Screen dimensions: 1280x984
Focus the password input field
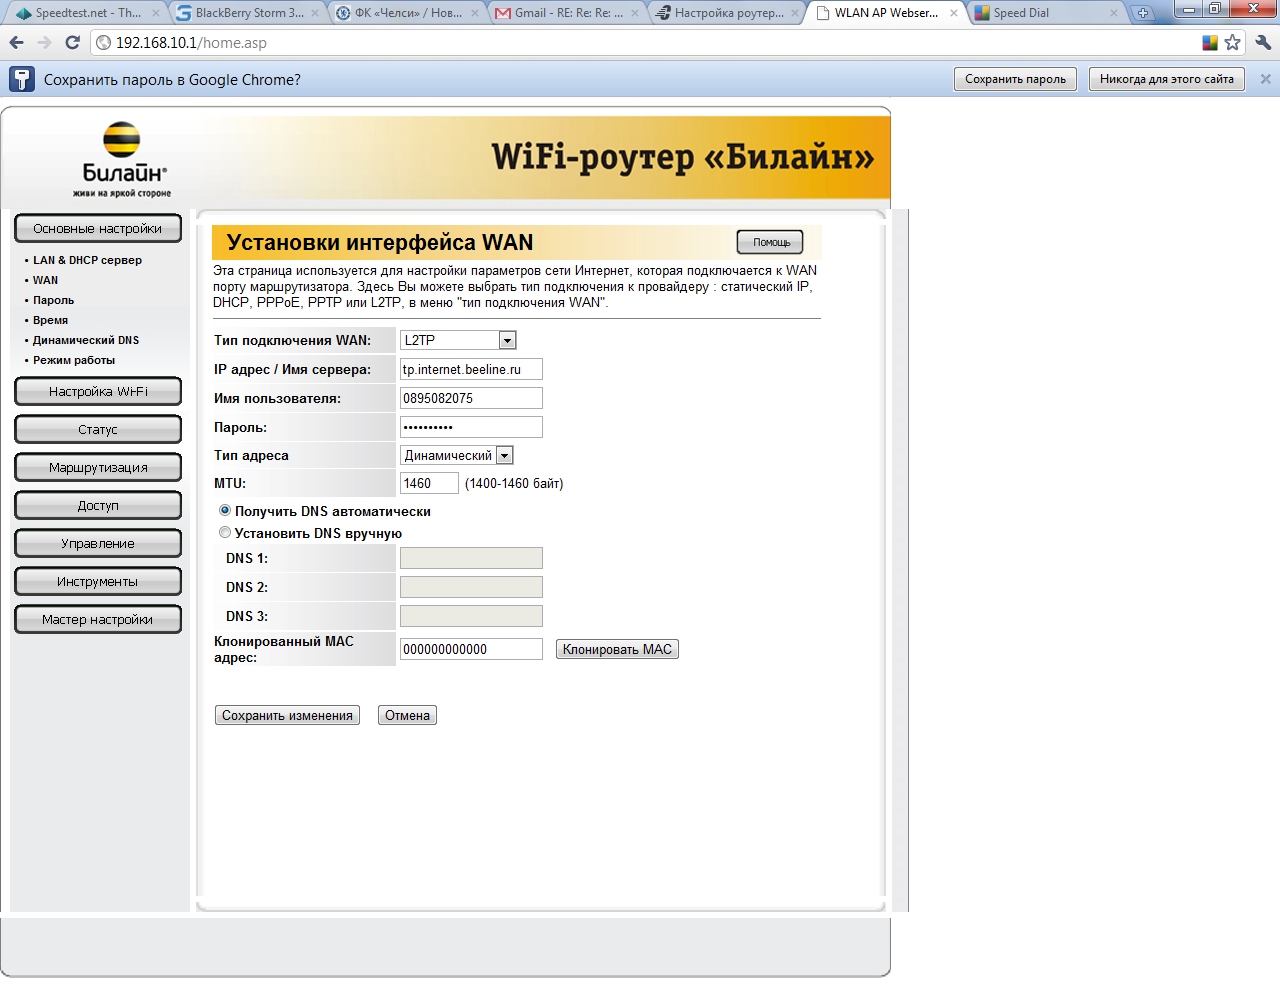[x=471, y=427]
